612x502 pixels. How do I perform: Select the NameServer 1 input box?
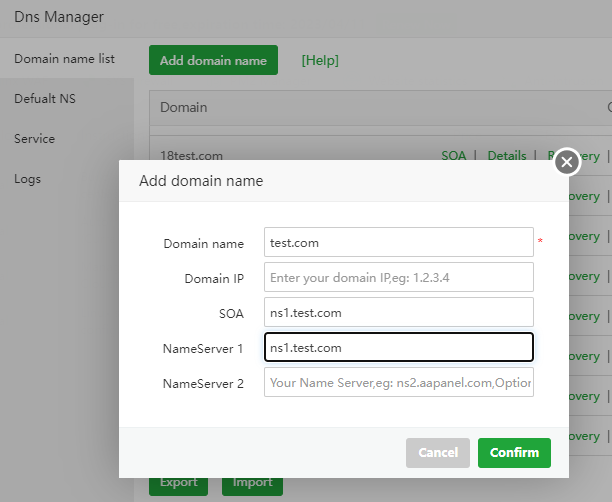pyautogui.click(x=398, y=347)
